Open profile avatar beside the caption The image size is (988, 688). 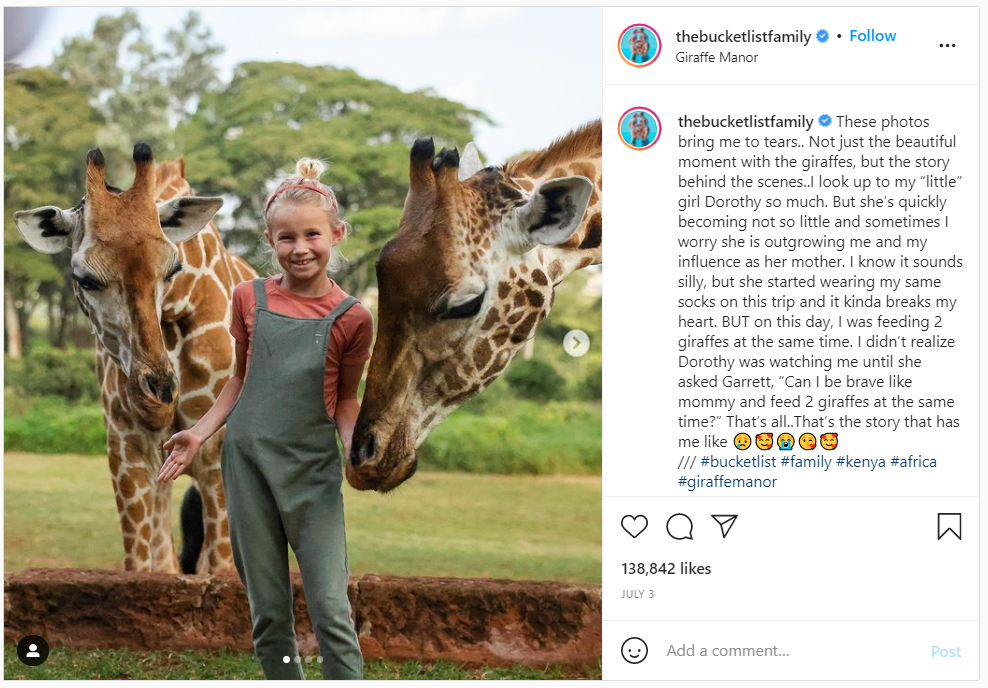(640, 131)
